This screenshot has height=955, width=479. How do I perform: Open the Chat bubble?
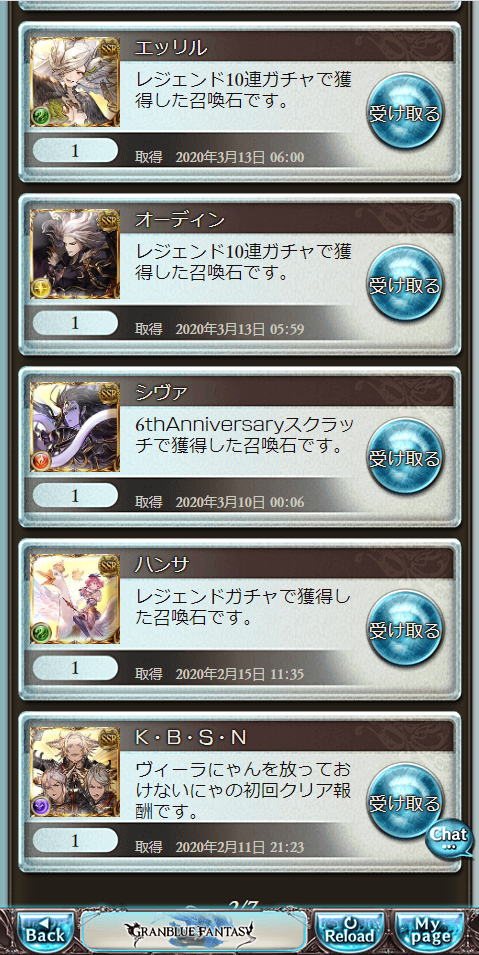click(450, 839)
